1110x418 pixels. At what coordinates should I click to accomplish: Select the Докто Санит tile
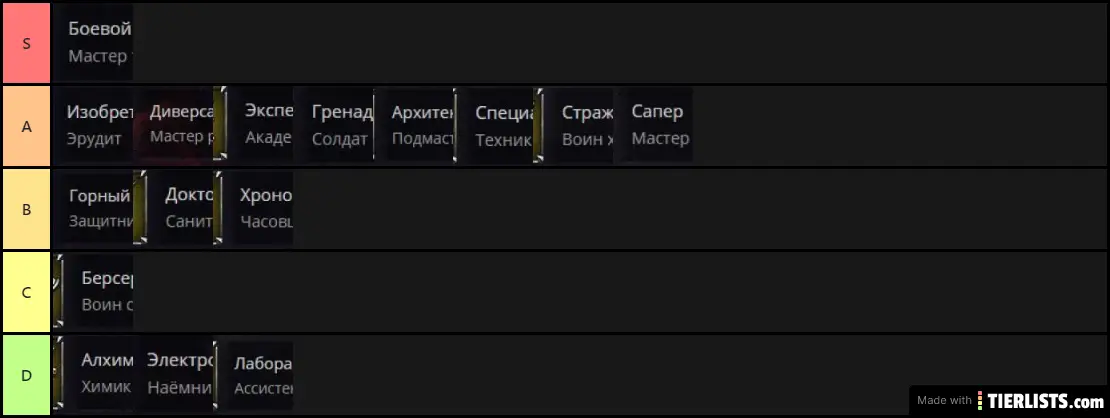[173, 208]
